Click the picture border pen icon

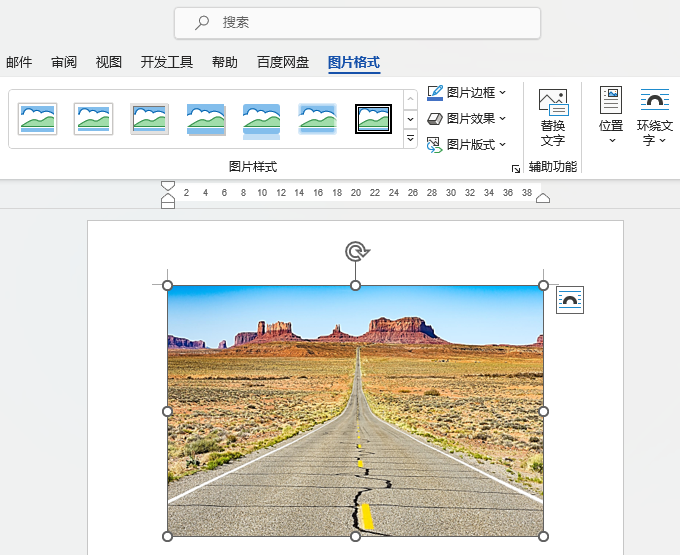[x=435, y=92]
